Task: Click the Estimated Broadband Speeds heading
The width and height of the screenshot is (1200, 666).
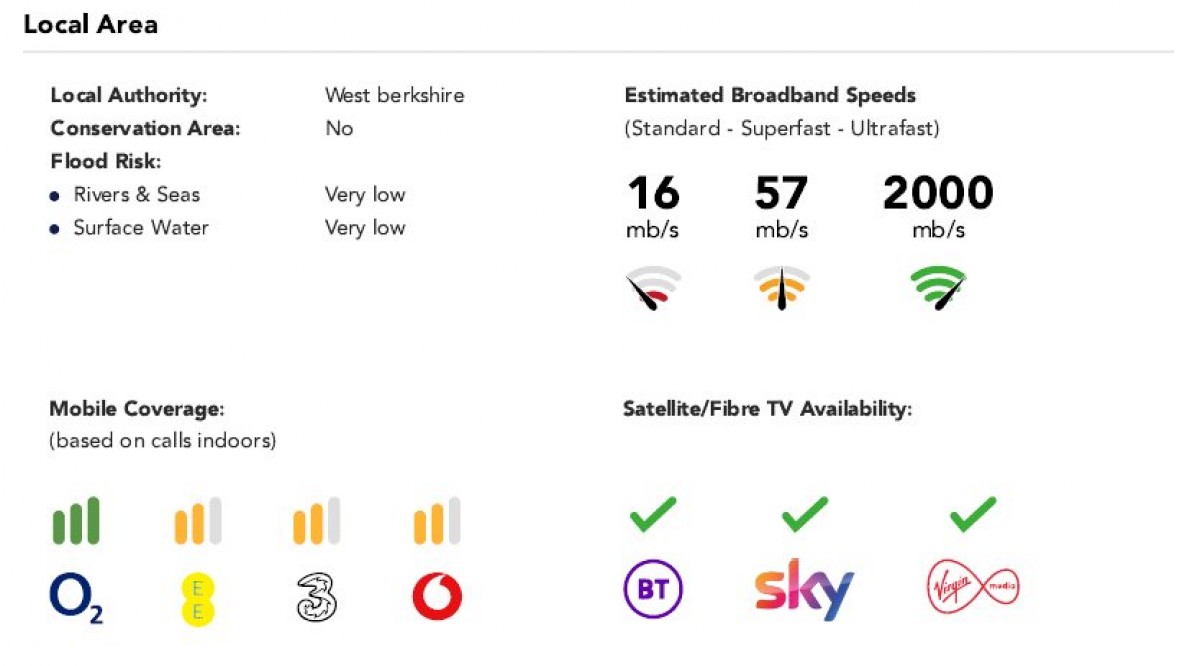Action: 770,96
